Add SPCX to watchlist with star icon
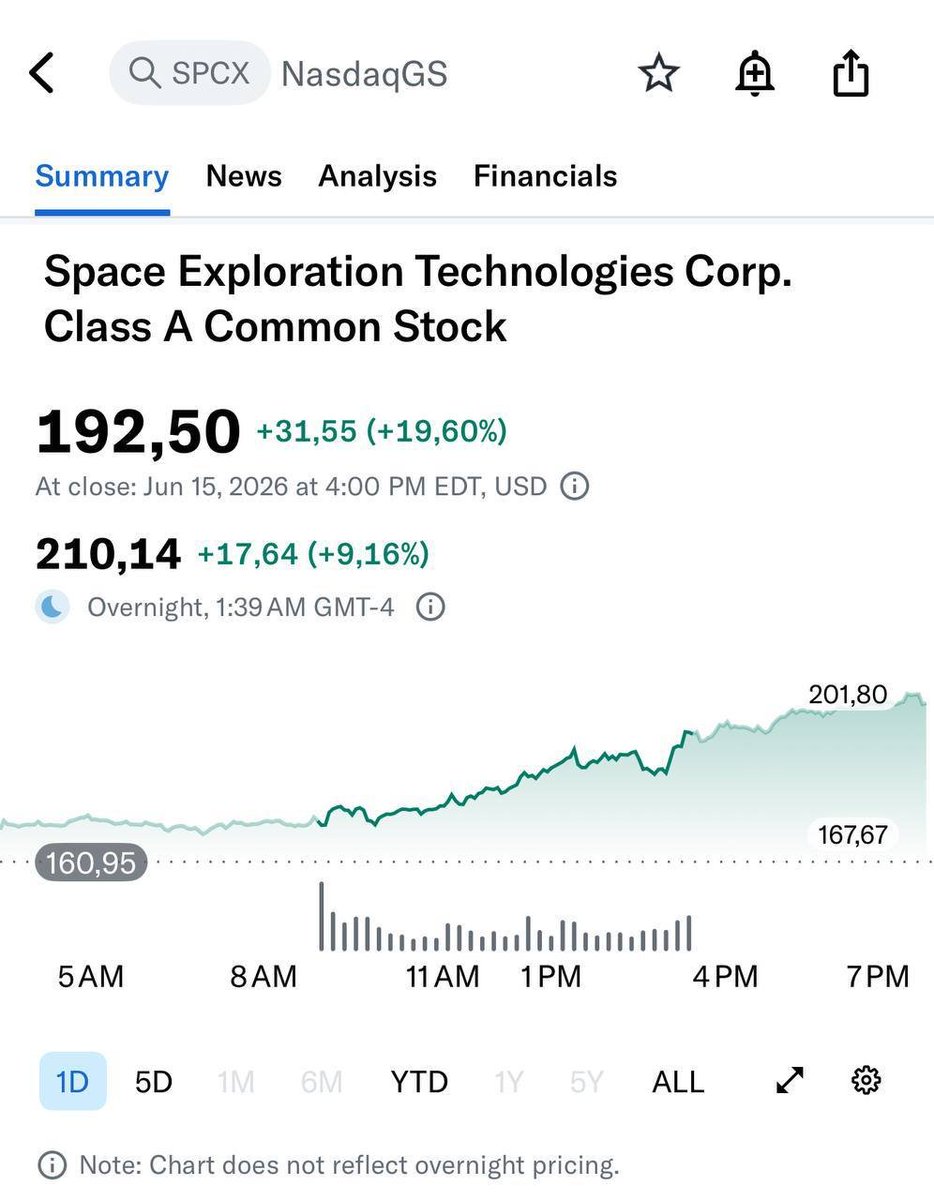The image size is (934, 1200). [x=659, y=74]
